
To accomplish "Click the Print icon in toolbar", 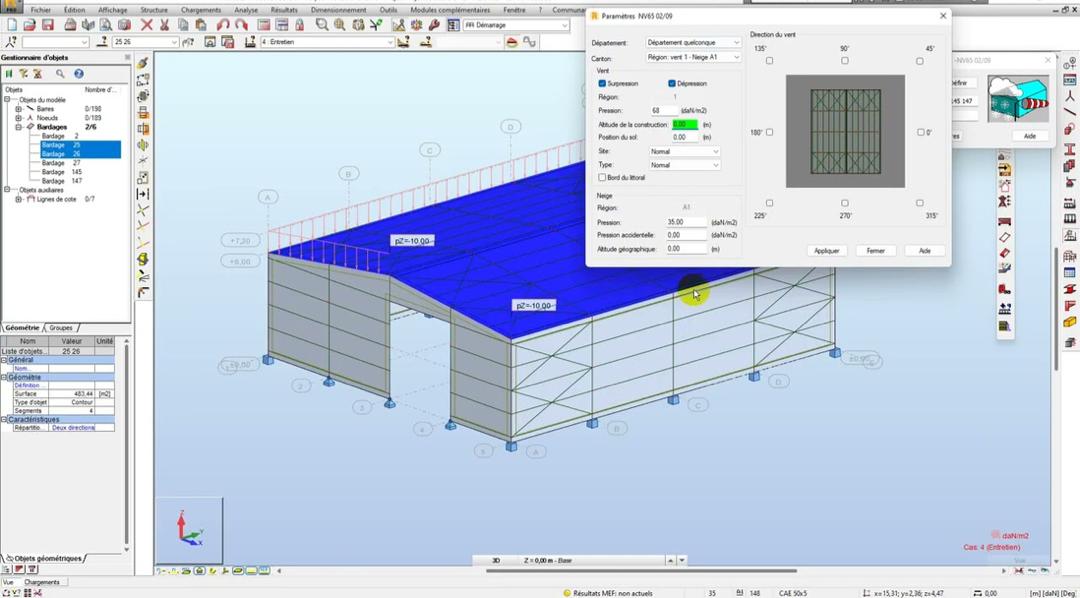I will [x=70, y=25].
